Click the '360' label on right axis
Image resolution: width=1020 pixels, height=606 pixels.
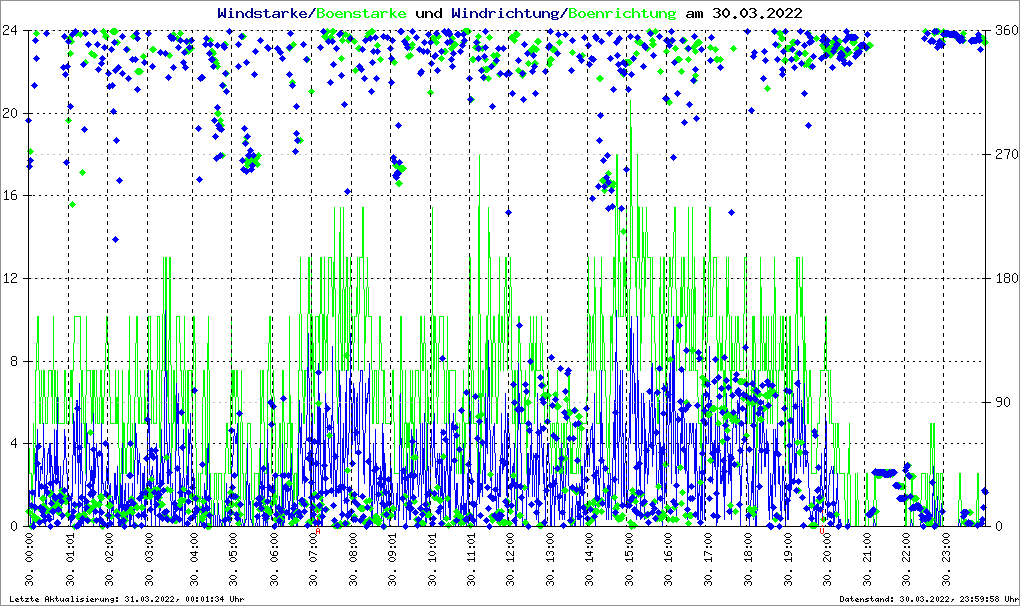(1005, 30)
